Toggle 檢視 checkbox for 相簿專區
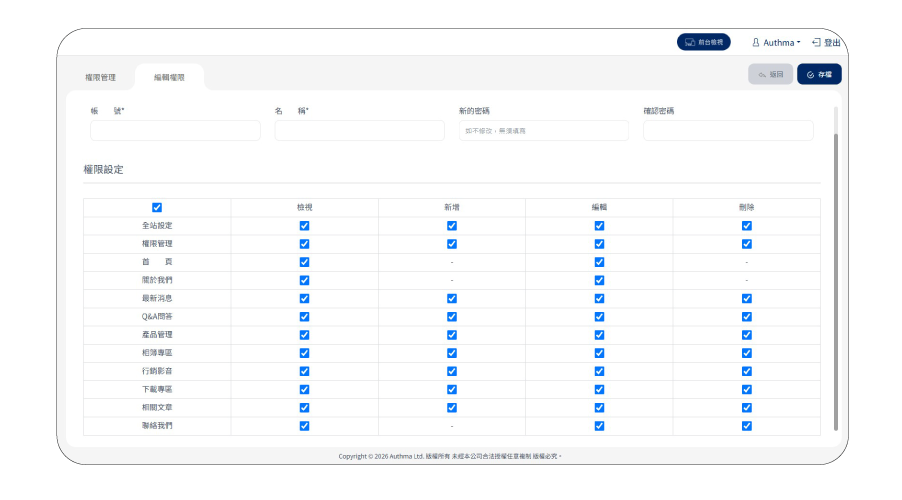Image resolution: width=902 pixels, height=500 pixels. [304, 353]
